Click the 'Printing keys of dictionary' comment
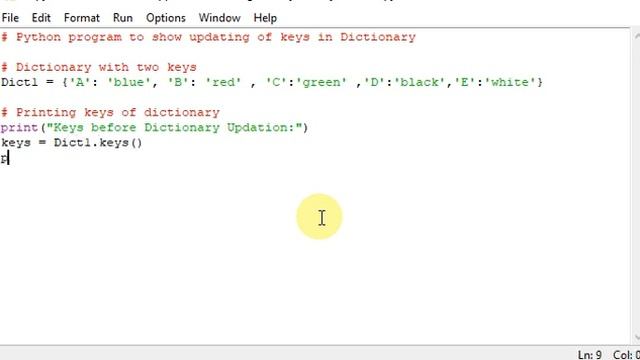The height and width of the screenshot is (360, 640). click(110, 113)
